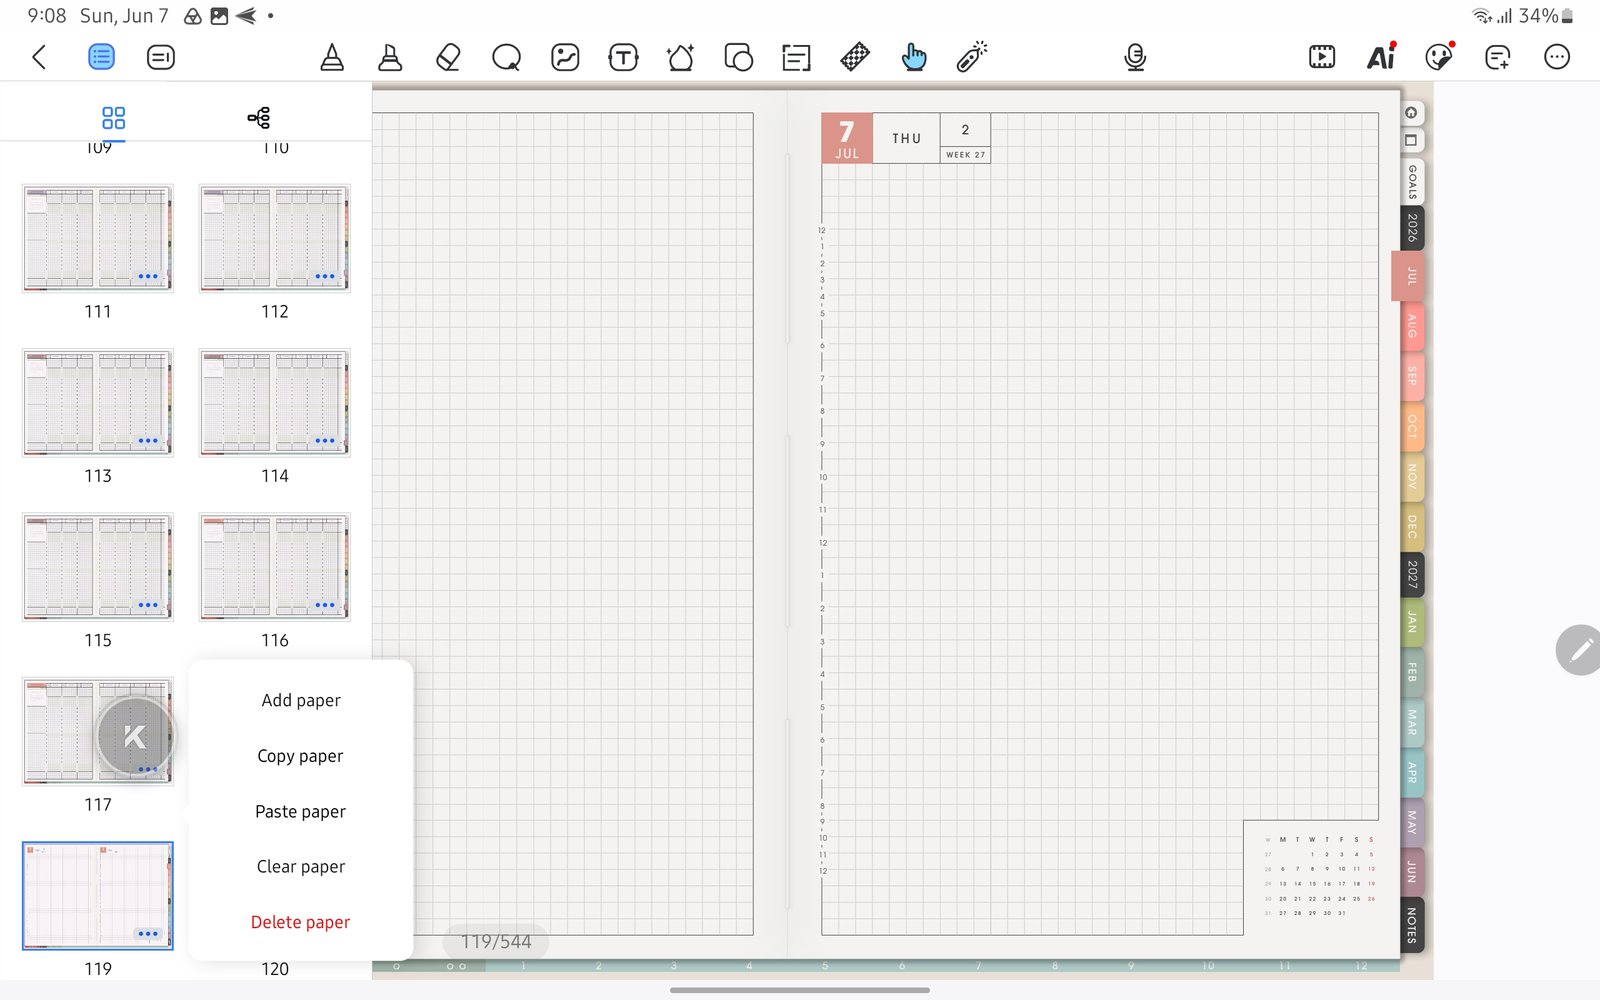Viewport: 1600px width, 1000px height.
Task: Open page 111 thumbnail
Action: click(x=98, y=238)
